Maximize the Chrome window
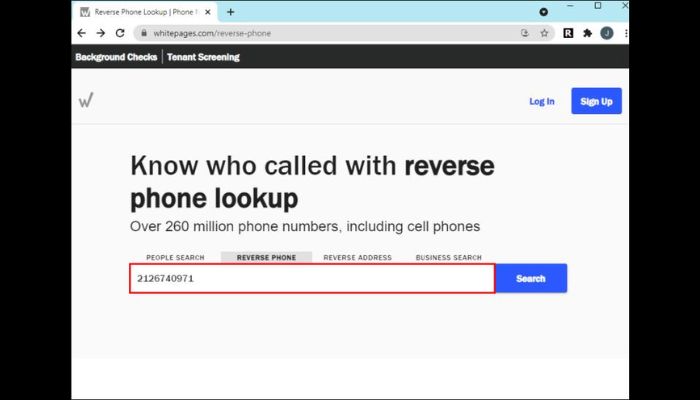The image size is (700, 400). click(x=598, y=6)
